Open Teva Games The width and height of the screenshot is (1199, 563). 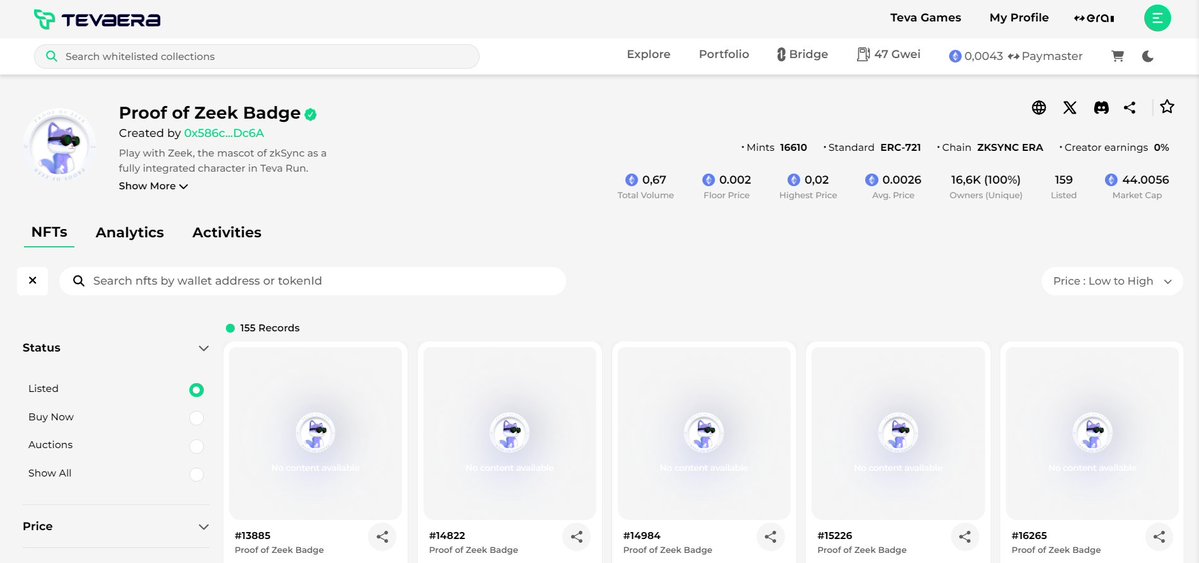(x=925, y=18)
